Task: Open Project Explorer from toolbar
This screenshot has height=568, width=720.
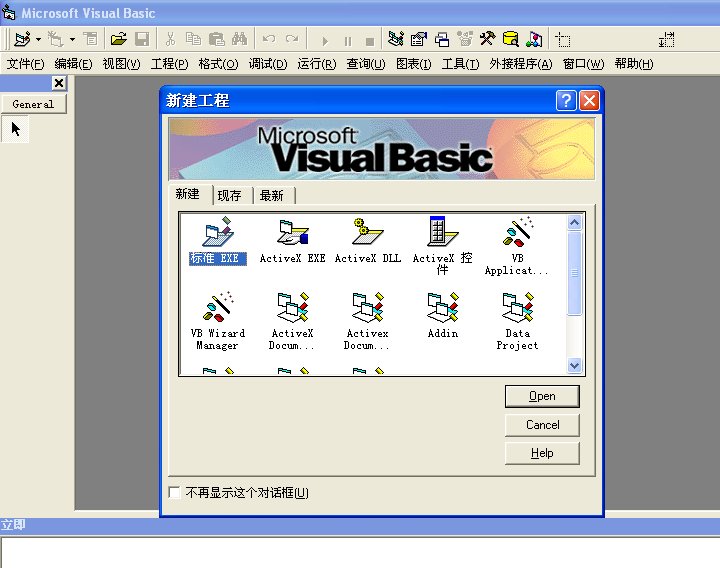Action: click(x=395, y=39)
